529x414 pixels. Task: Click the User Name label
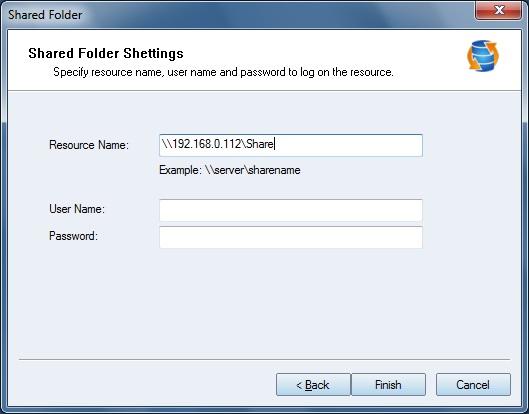click(x=77, y=209)
